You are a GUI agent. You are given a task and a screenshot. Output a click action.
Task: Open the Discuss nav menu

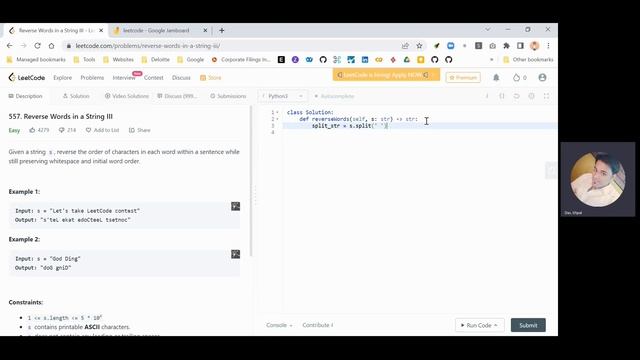(181, 78)
